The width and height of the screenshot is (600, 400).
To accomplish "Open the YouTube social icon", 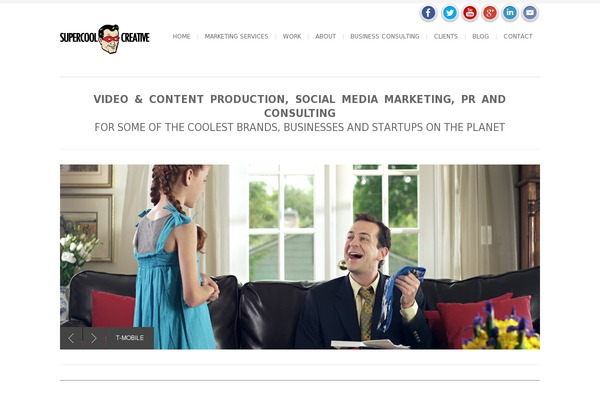I will [470, 13].
